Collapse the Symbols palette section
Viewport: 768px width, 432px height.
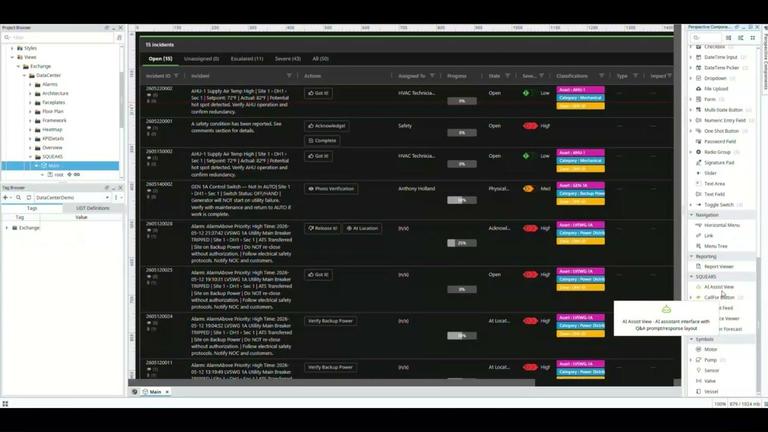point(692,339)
